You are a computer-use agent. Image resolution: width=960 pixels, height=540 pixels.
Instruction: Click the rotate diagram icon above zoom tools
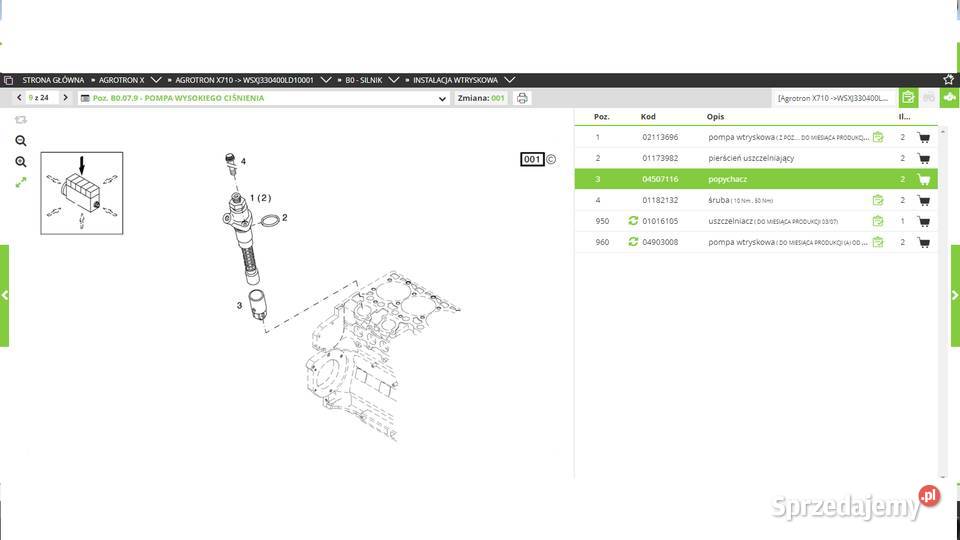tap(21, 120)
